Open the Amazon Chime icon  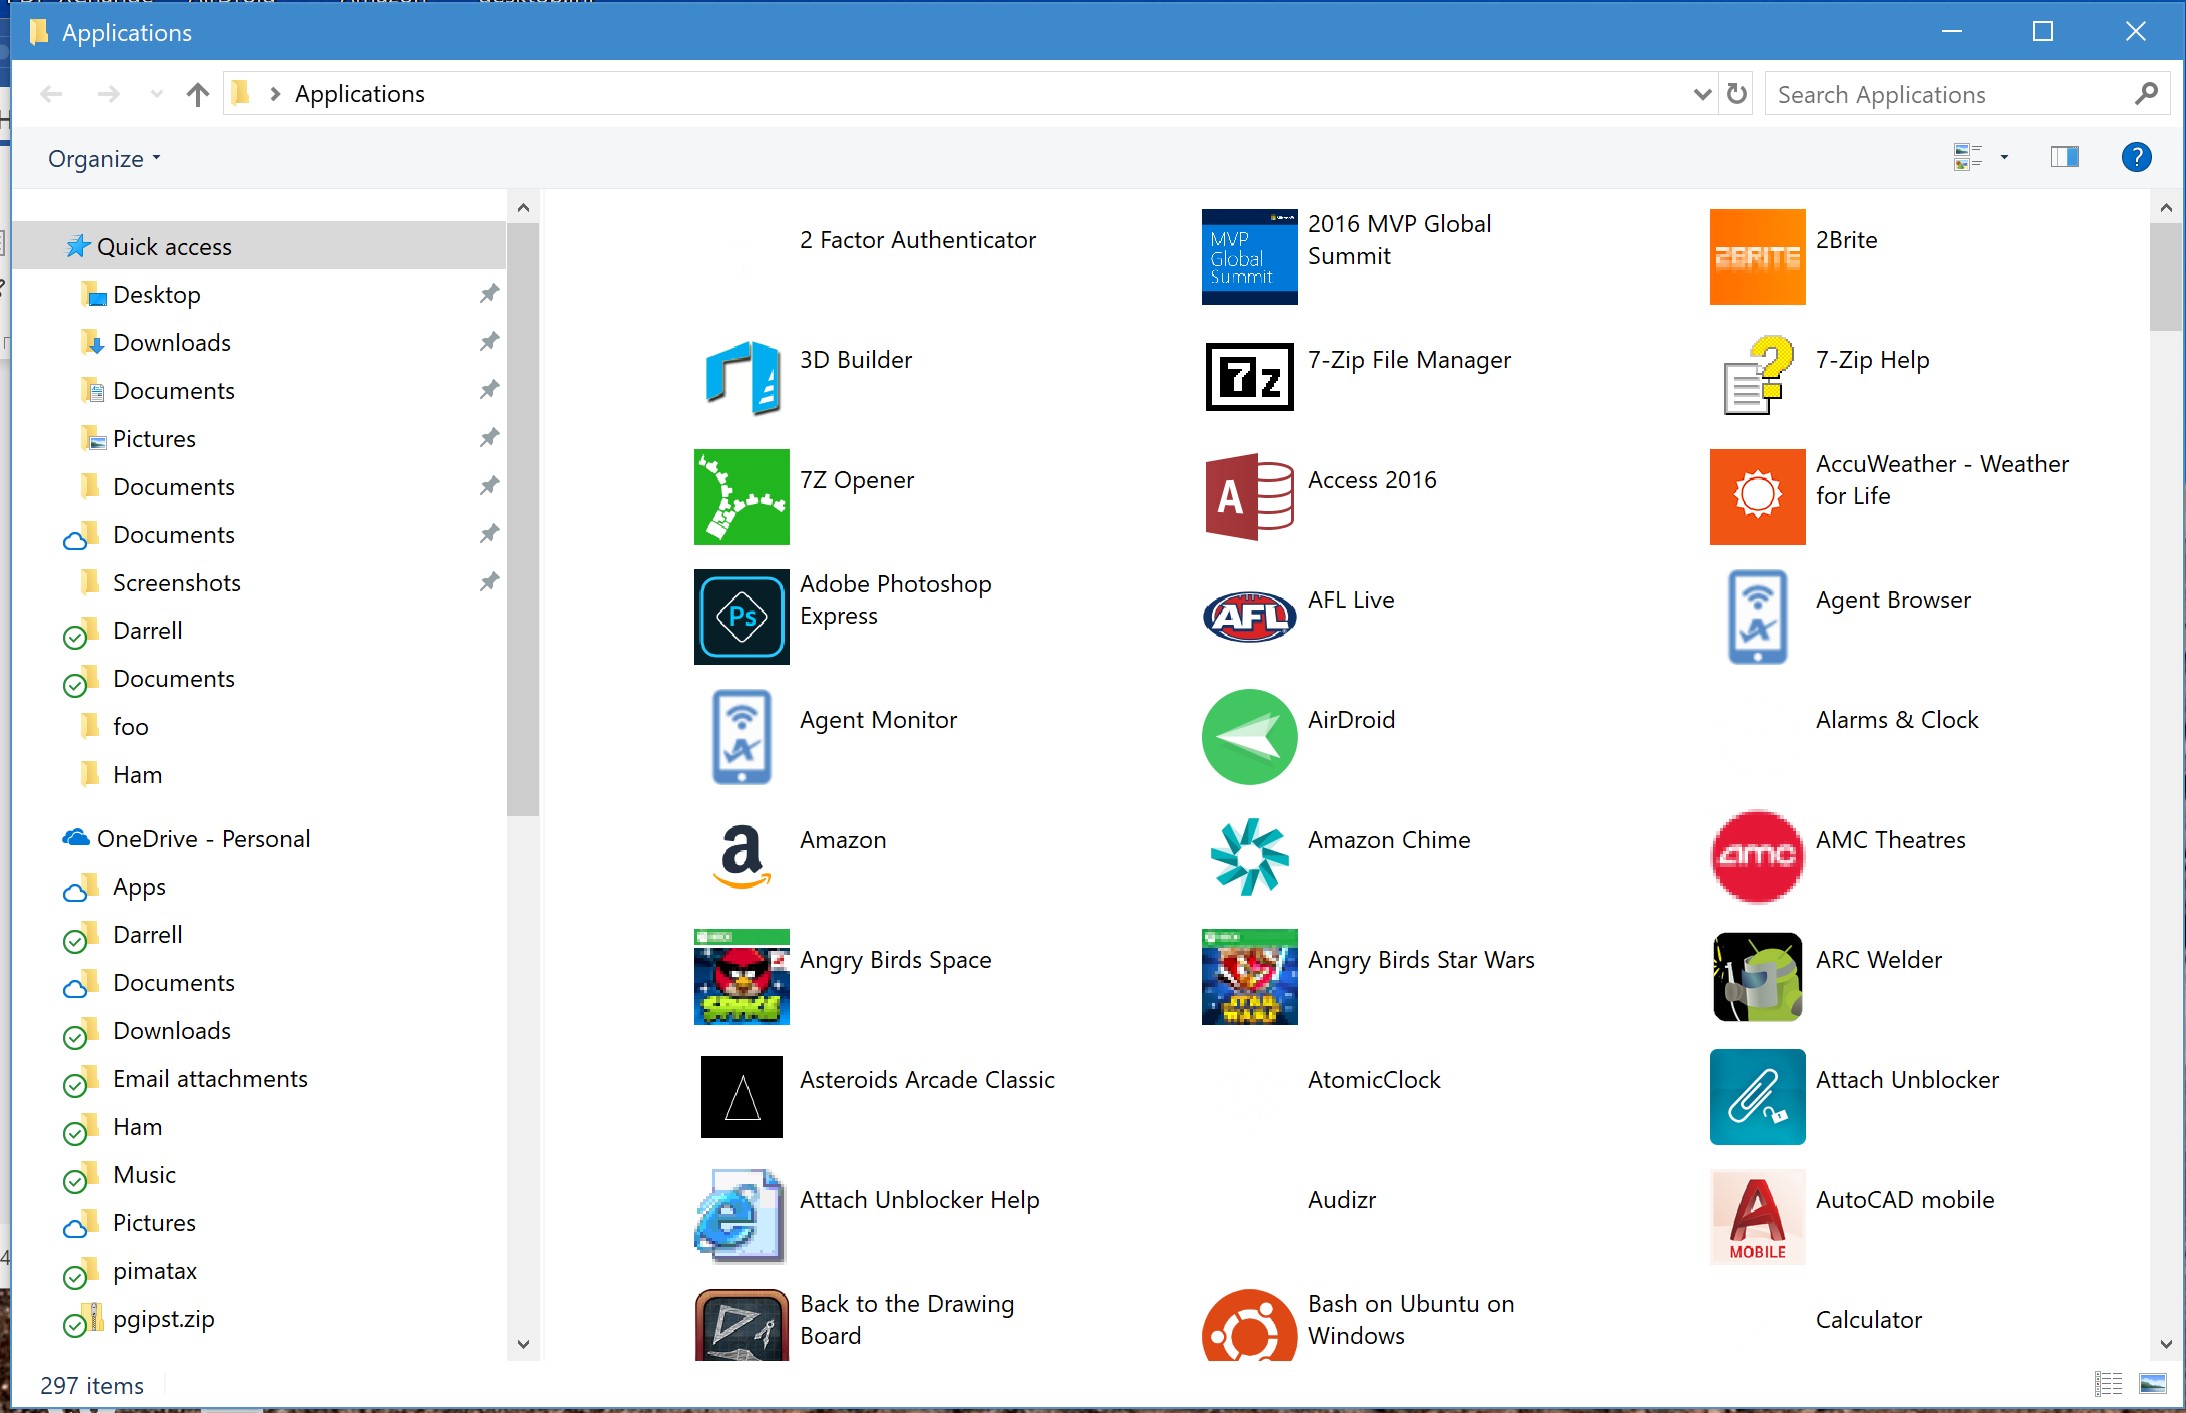[1250, 857]
